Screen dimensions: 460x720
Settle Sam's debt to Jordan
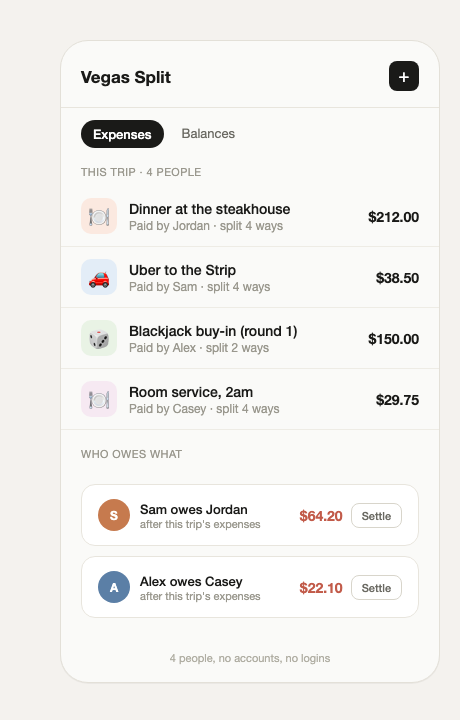(x=376, y=516)
